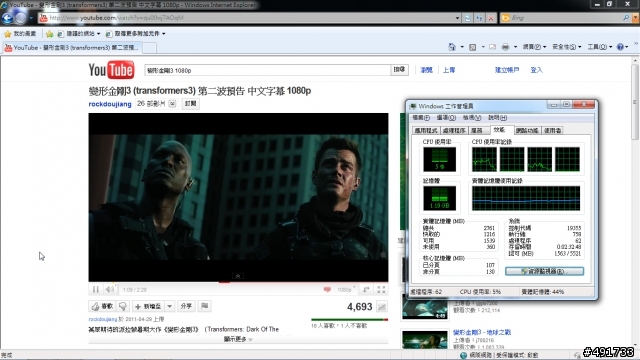Open the Safety menu dropdown in IE

point(567,47)
